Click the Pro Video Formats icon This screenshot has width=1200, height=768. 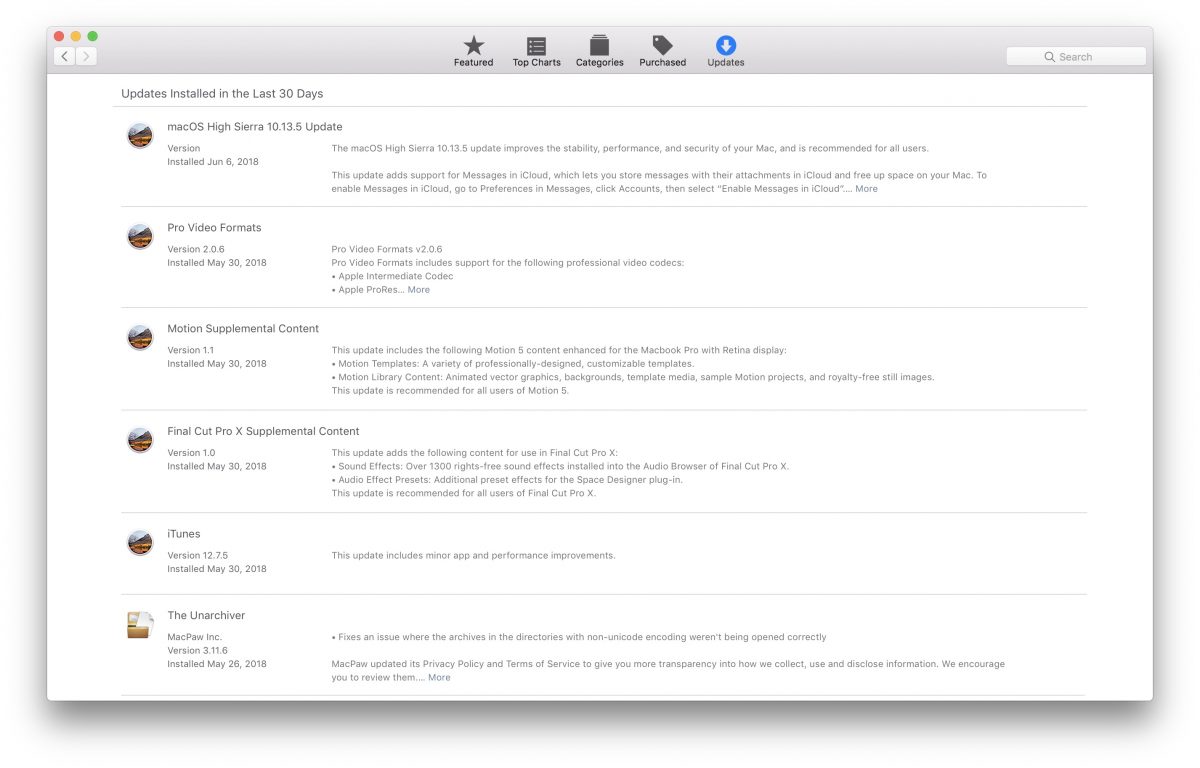140,236
